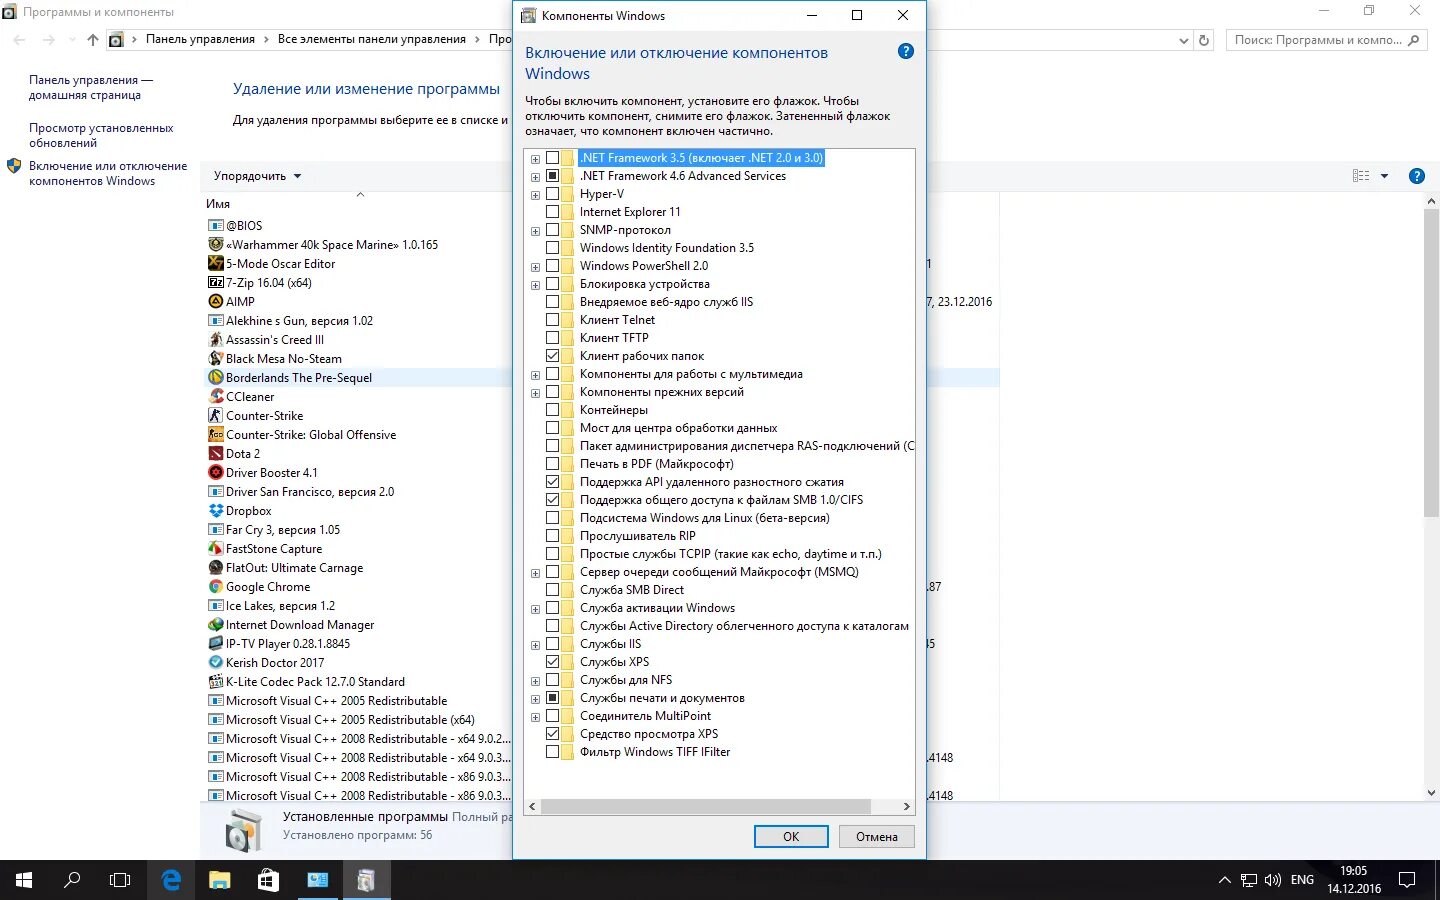This screenshot has width=1440, height=900.
Task: Click the Отмена button
Action: point(877,837)
